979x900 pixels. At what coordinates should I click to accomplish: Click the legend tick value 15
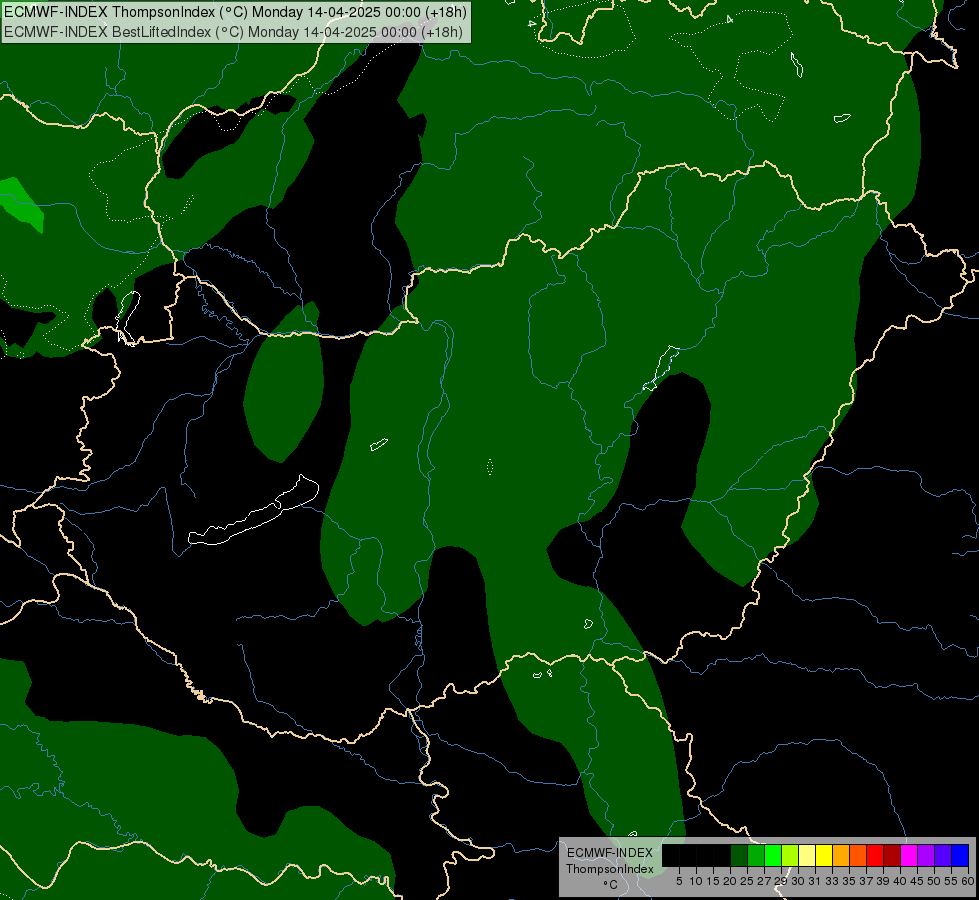pyautogui.click(x=713, y=881)
